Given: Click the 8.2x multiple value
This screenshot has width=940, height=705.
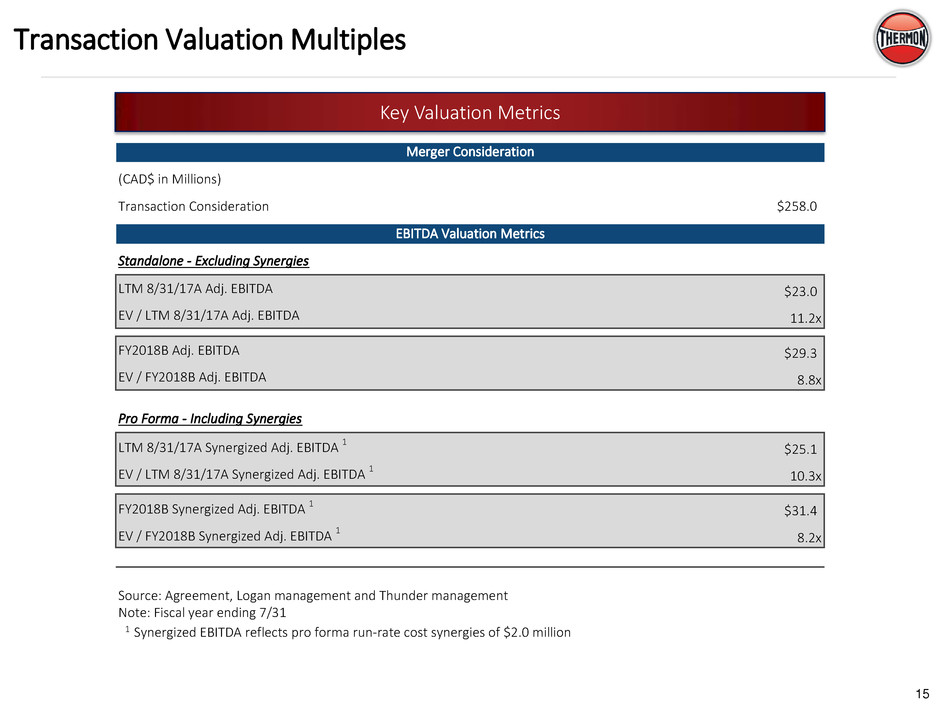Looking at the screenshot, I should [807, 537].
